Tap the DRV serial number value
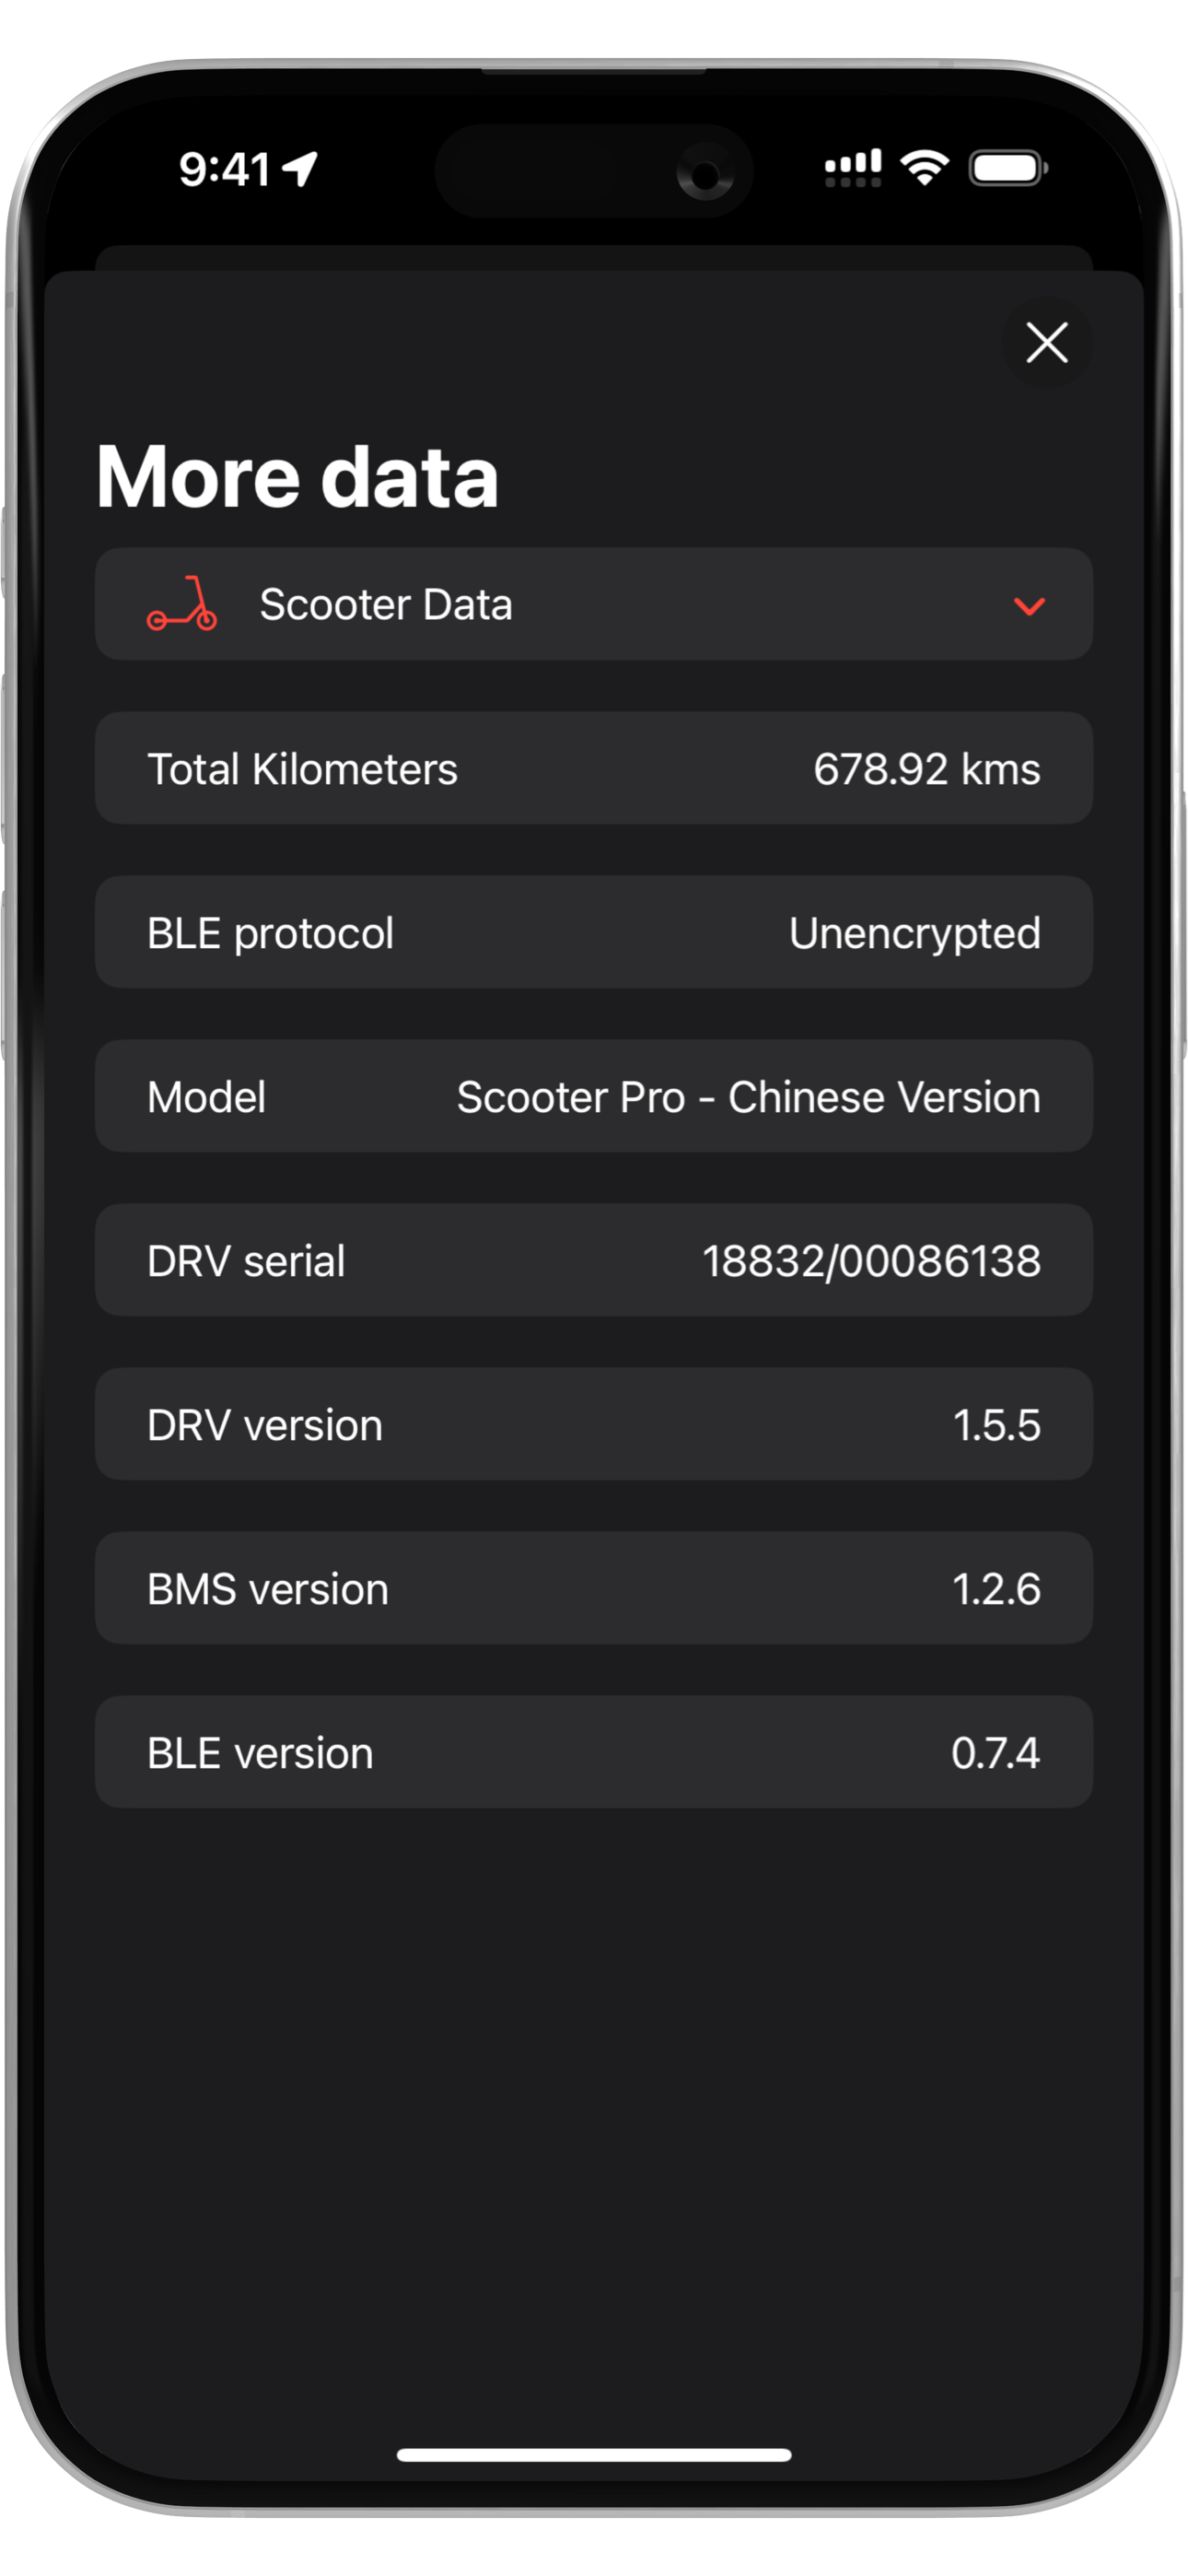The width and height of the screenshot is (1188, 2576). click(x=871, y=1260)
